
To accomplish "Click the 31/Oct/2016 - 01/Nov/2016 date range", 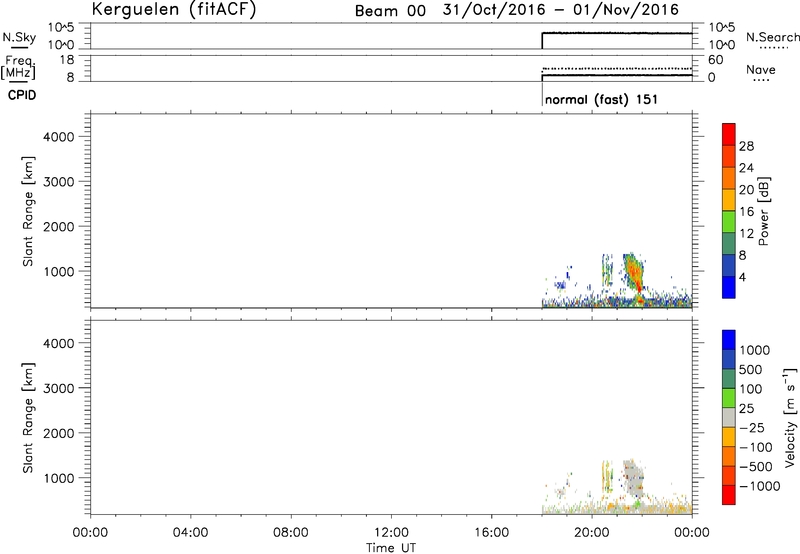I will (561, 10).
